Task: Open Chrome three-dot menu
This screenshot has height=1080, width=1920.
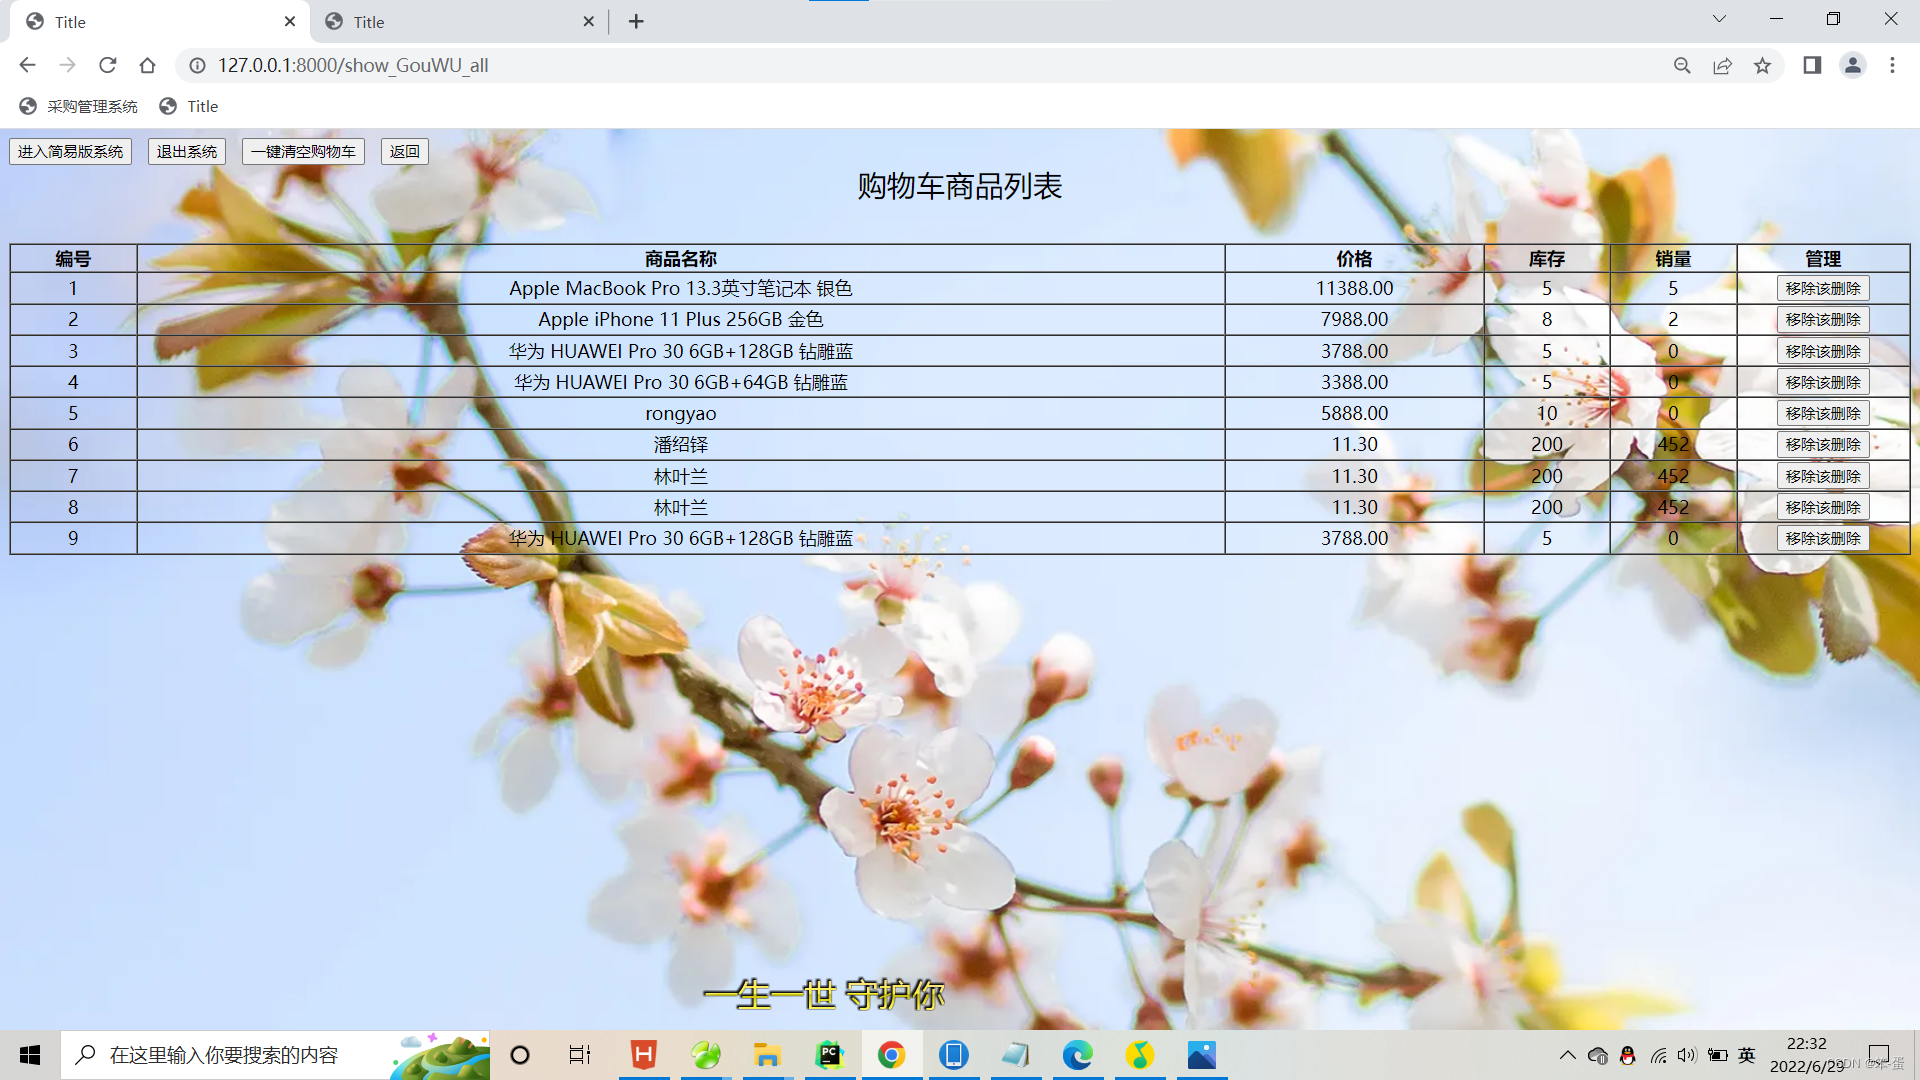Action: coord(1892,65)
